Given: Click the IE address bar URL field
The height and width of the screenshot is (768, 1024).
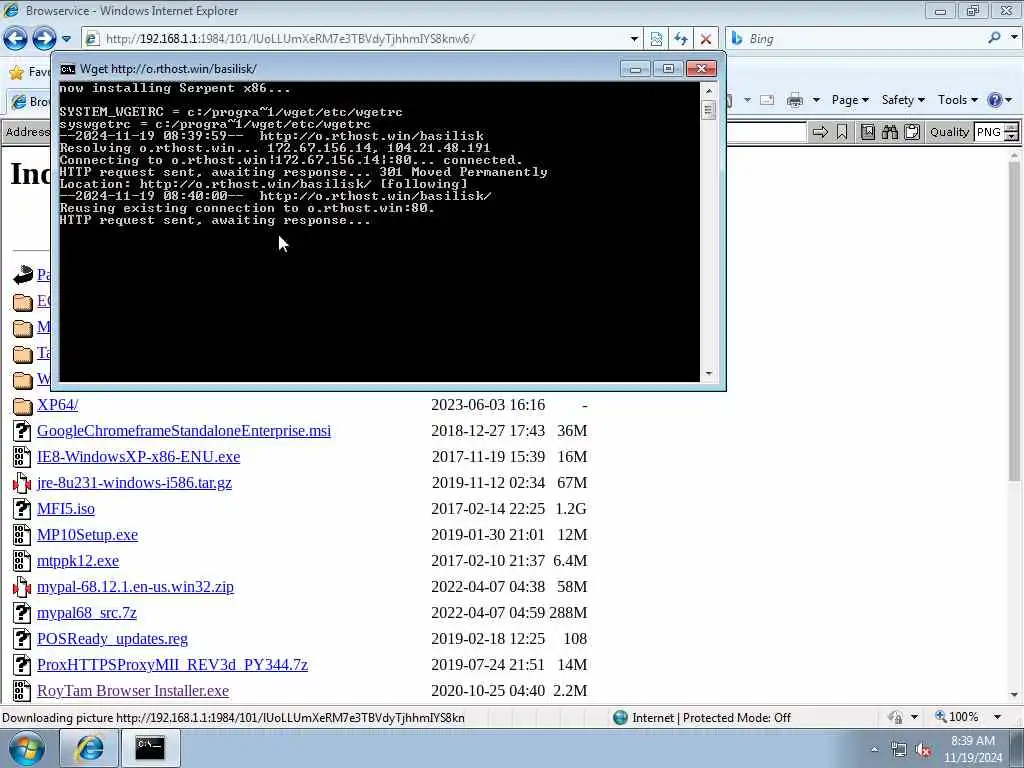Looking at the screenshot, I should pyautogui.click(x=356, y=39).
